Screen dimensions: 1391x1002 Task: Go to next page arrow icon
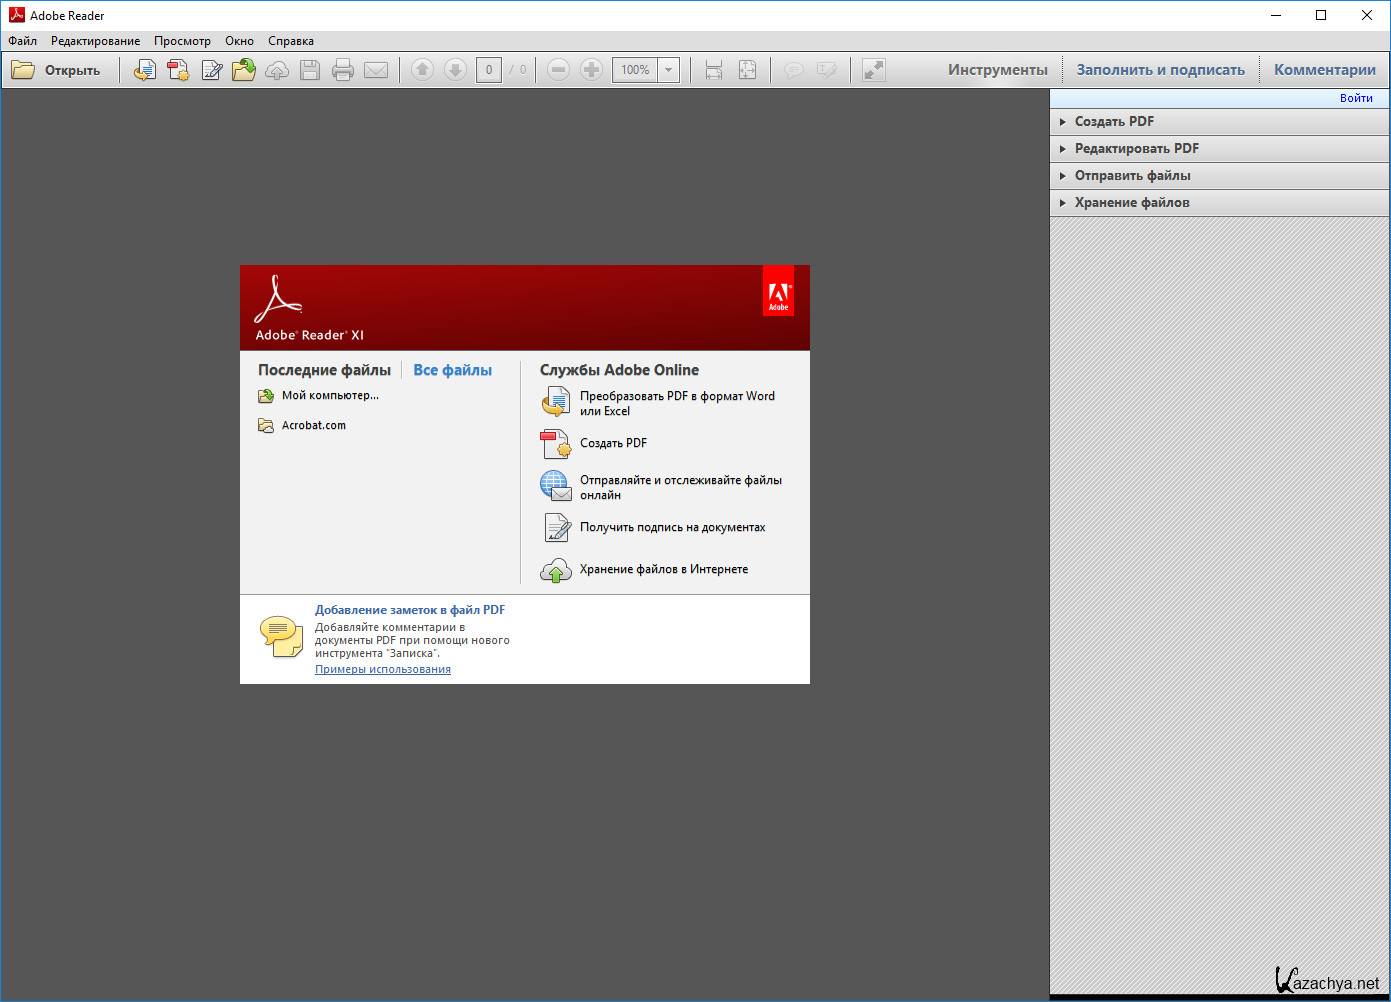click(x=455, y=70)
